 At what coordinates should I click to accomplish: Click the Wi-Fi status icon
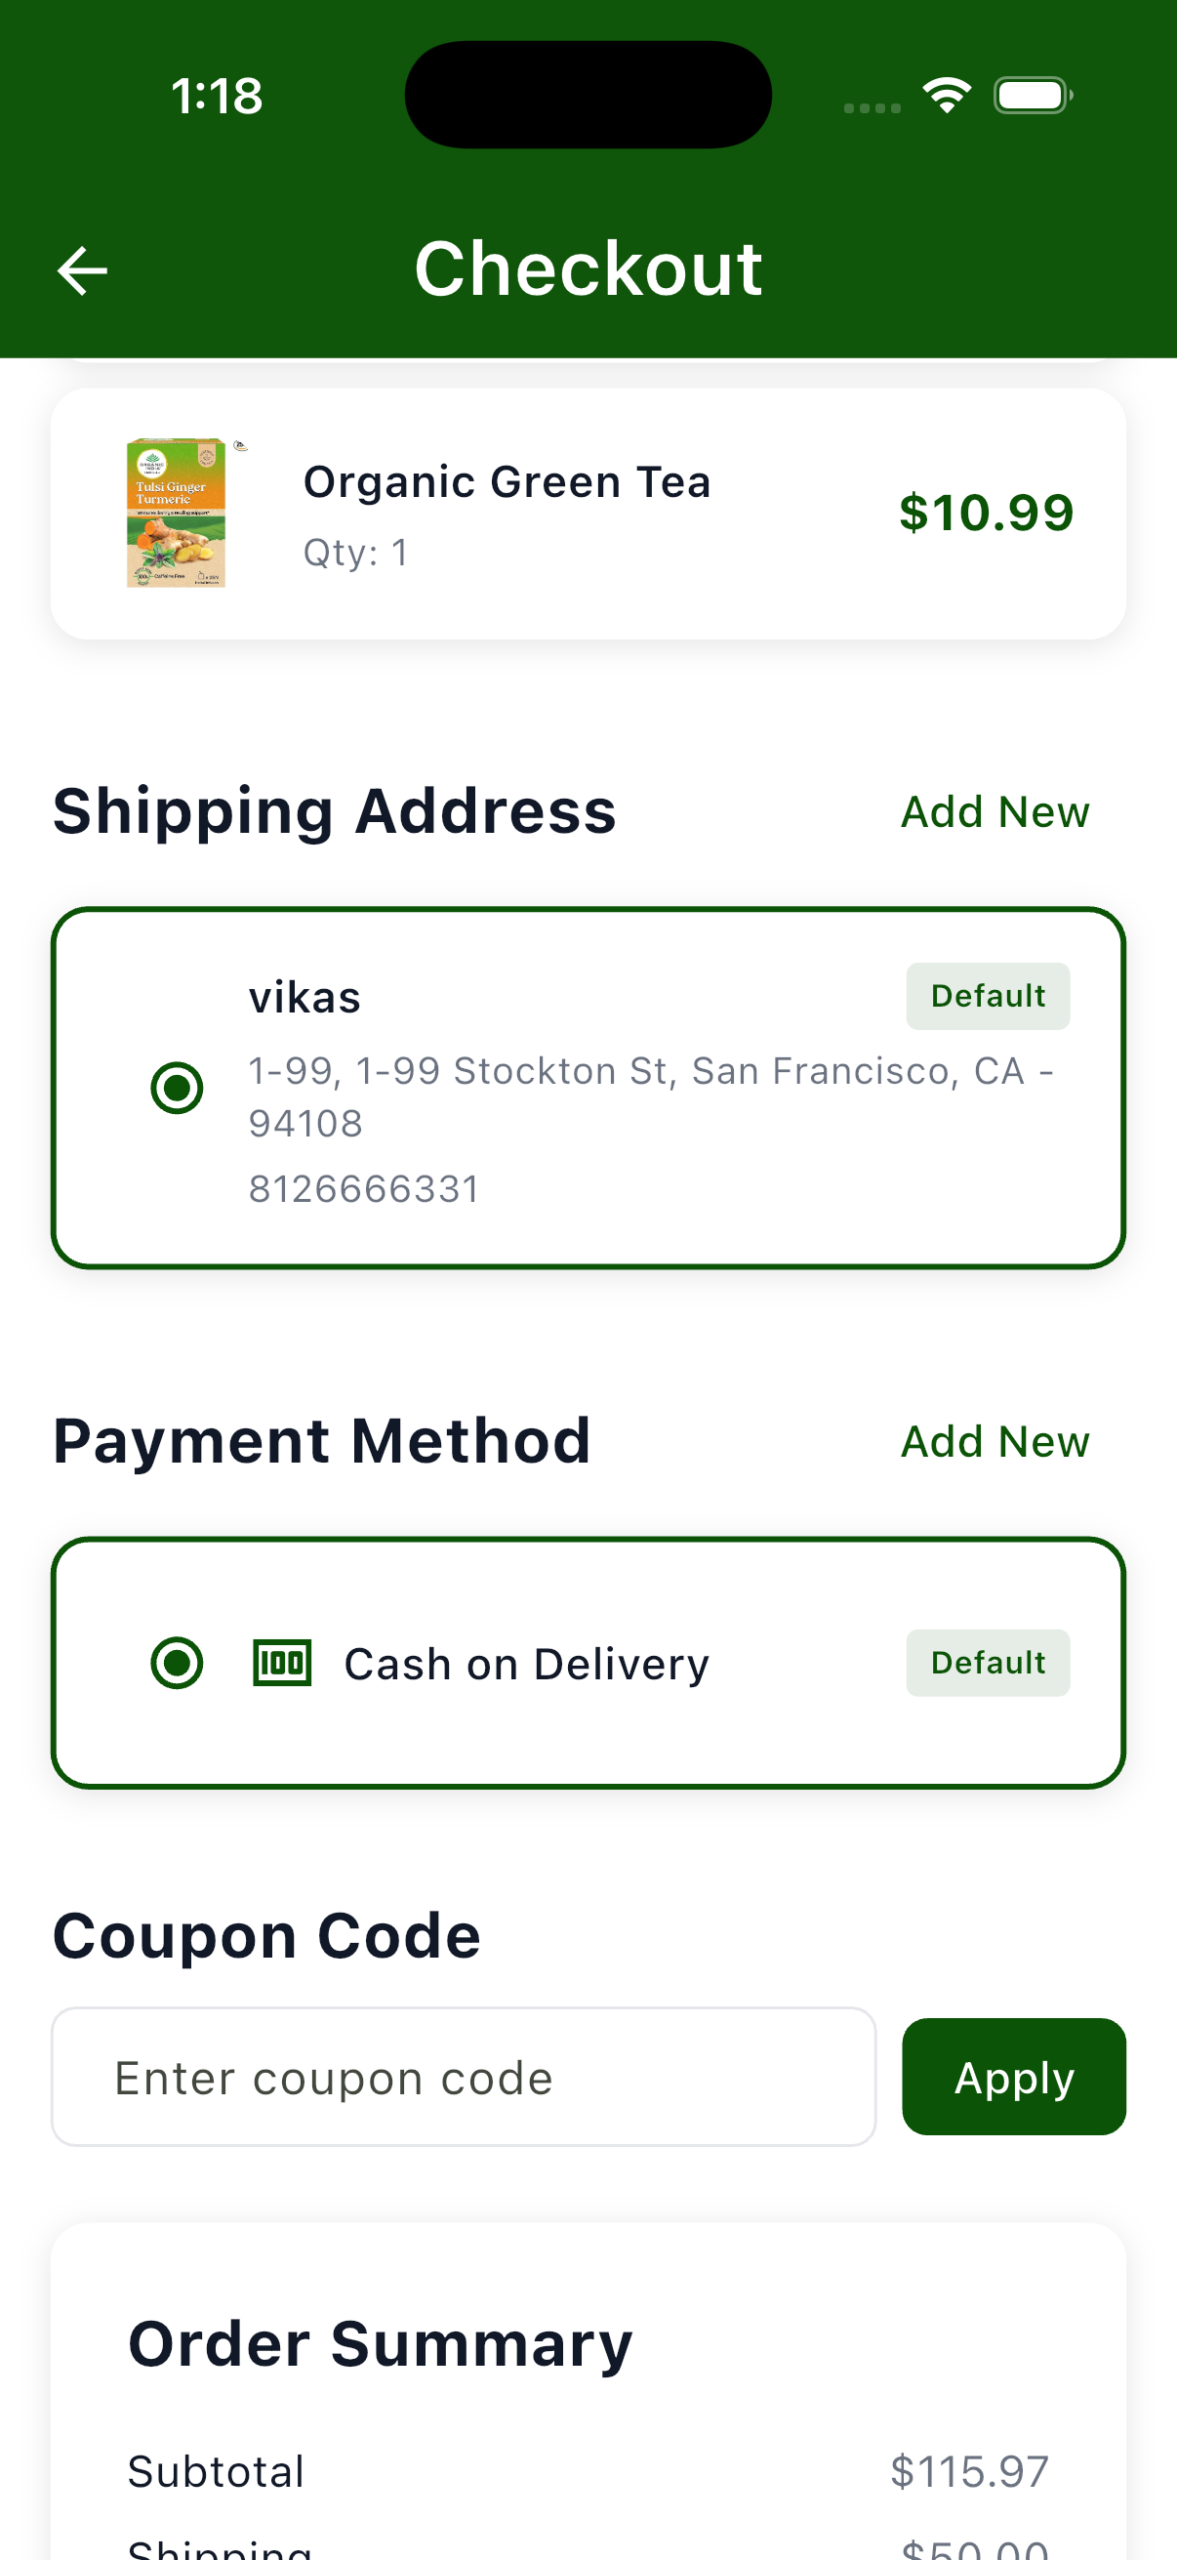pyautogui.click(x=946, y=95)
